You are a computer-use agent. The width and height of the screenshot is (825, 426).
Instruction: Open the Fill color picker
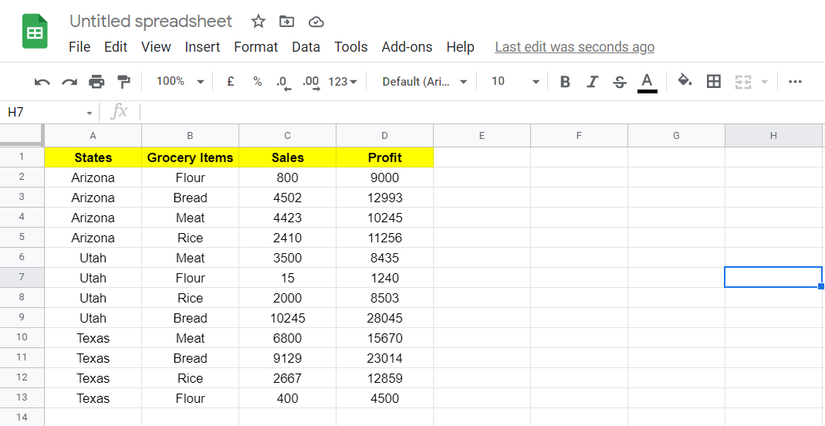click(685, 81)
